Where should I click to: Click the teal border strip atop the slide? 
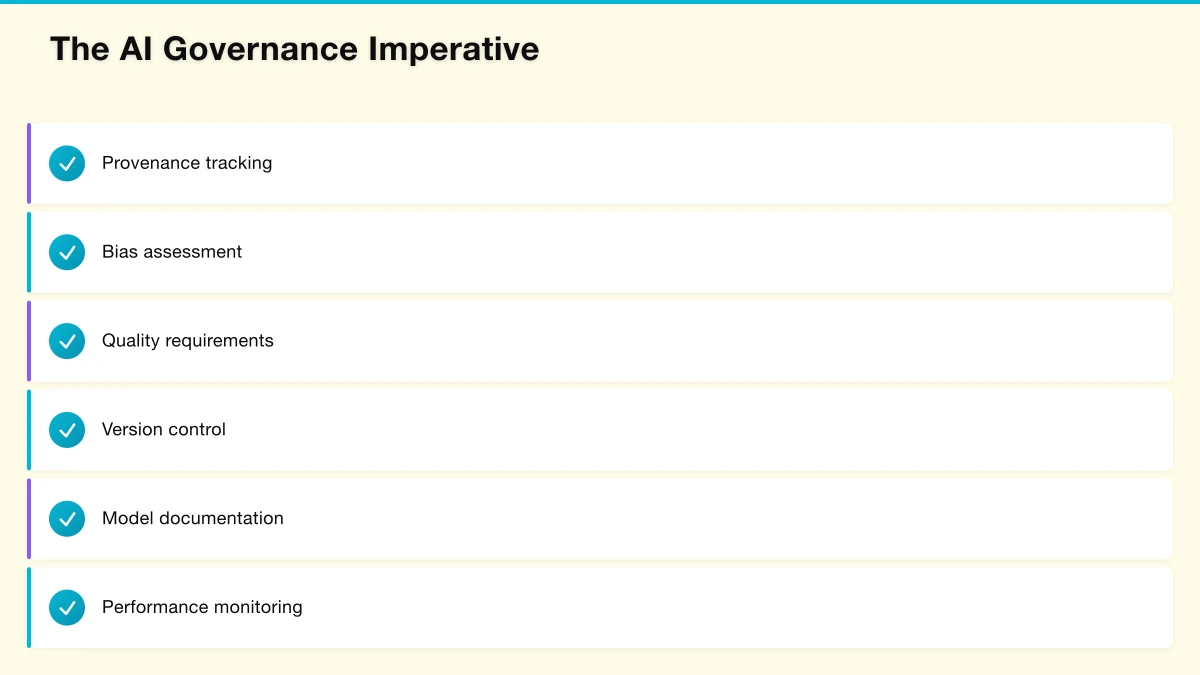pos(600,2)
